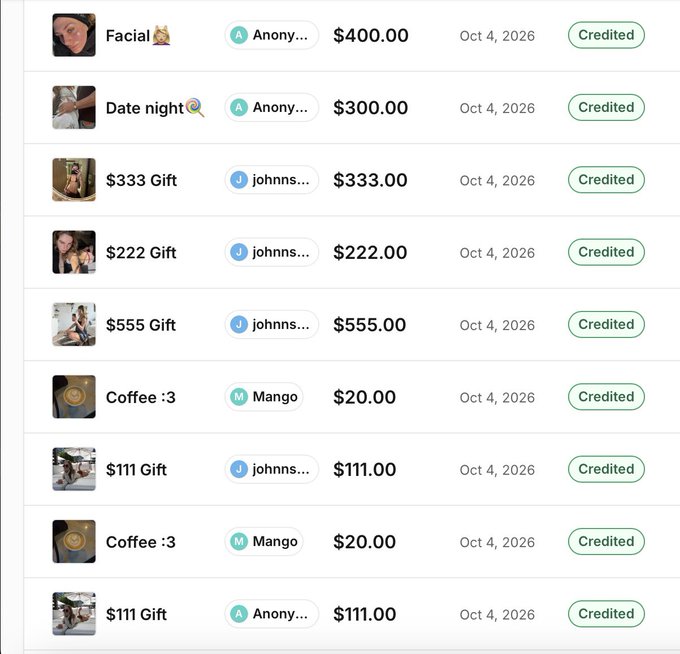This screenshot has width=680, height=654.
Task: Click Mango avatar icon in first Coffee row
Action: (239, 397)
